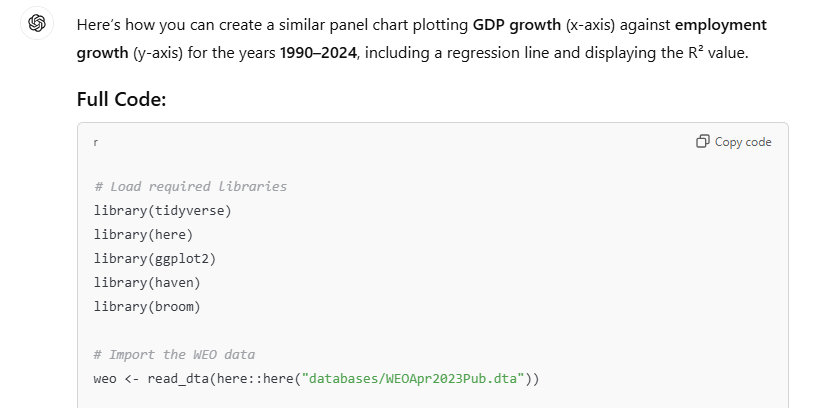Click the bold 'employment' word

721,25
